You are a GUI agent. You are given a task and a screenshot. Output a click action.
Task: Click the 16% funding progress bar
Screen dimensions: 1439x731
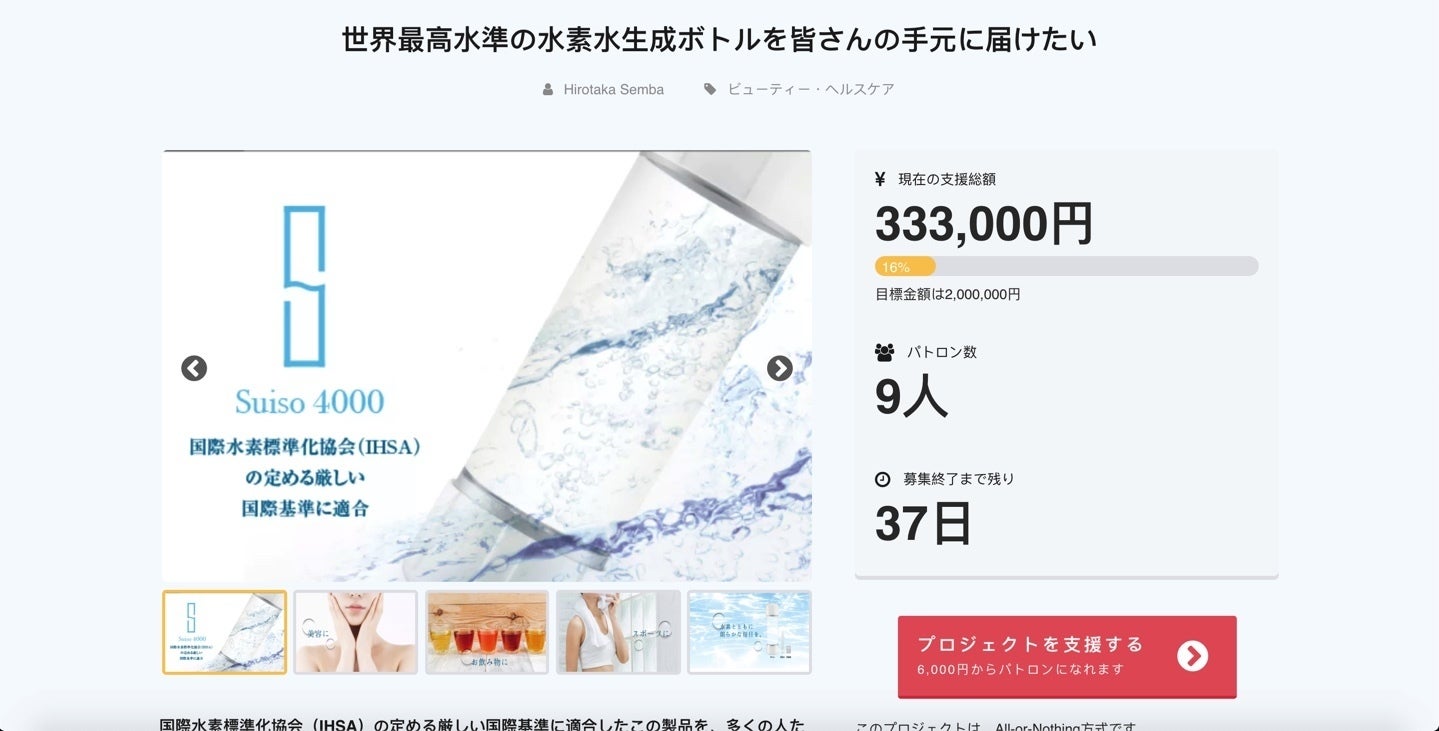coord(1066,266)
